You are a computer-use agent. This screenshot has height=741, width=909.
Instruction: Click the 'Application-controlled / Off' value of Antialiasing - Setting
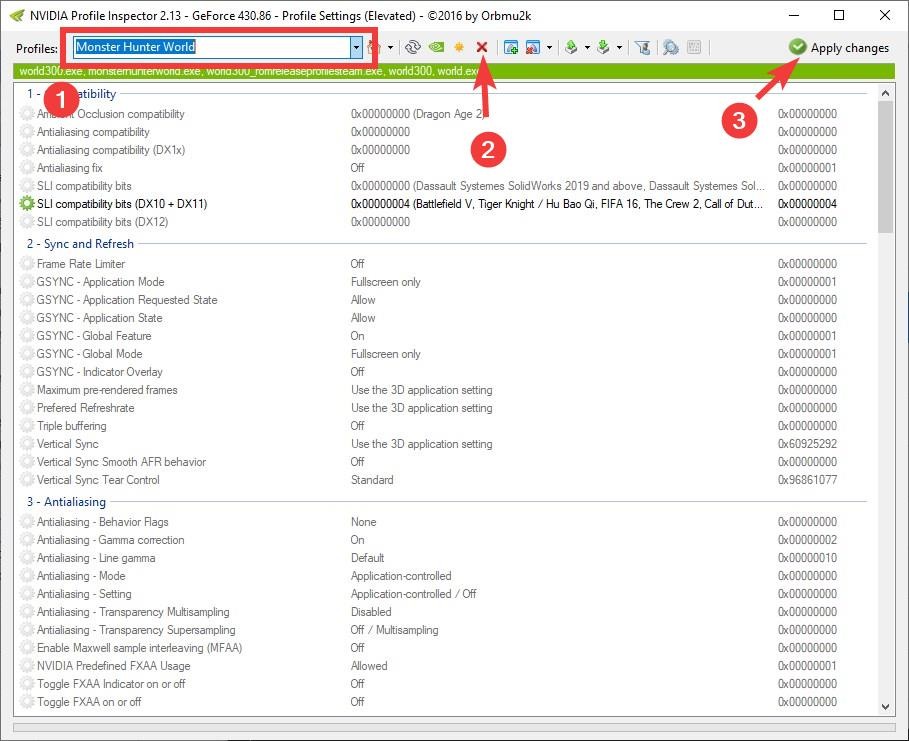point(413,594)
